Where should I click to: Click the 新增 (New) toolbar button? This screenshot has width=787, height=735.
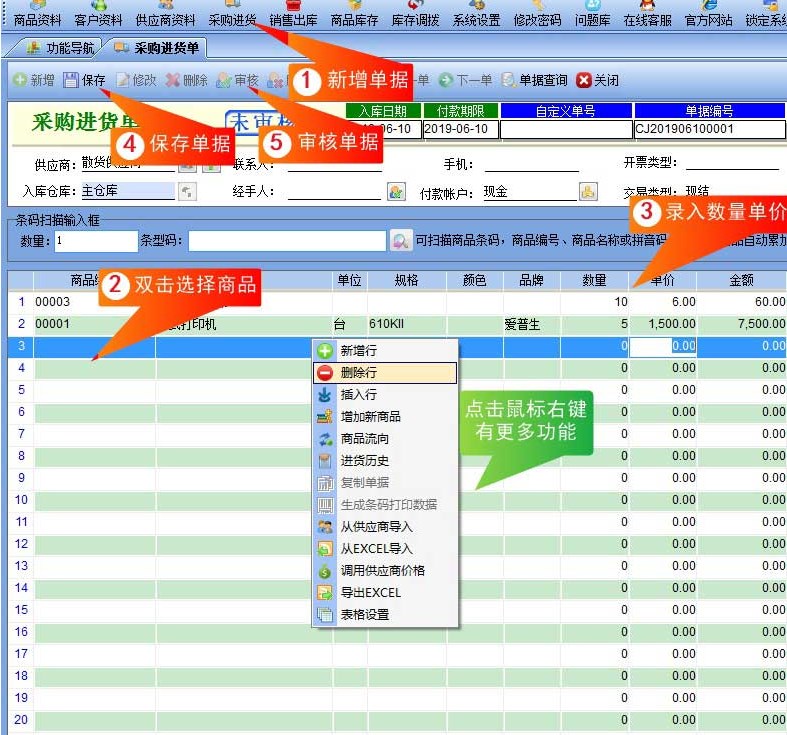coord(34,80)
